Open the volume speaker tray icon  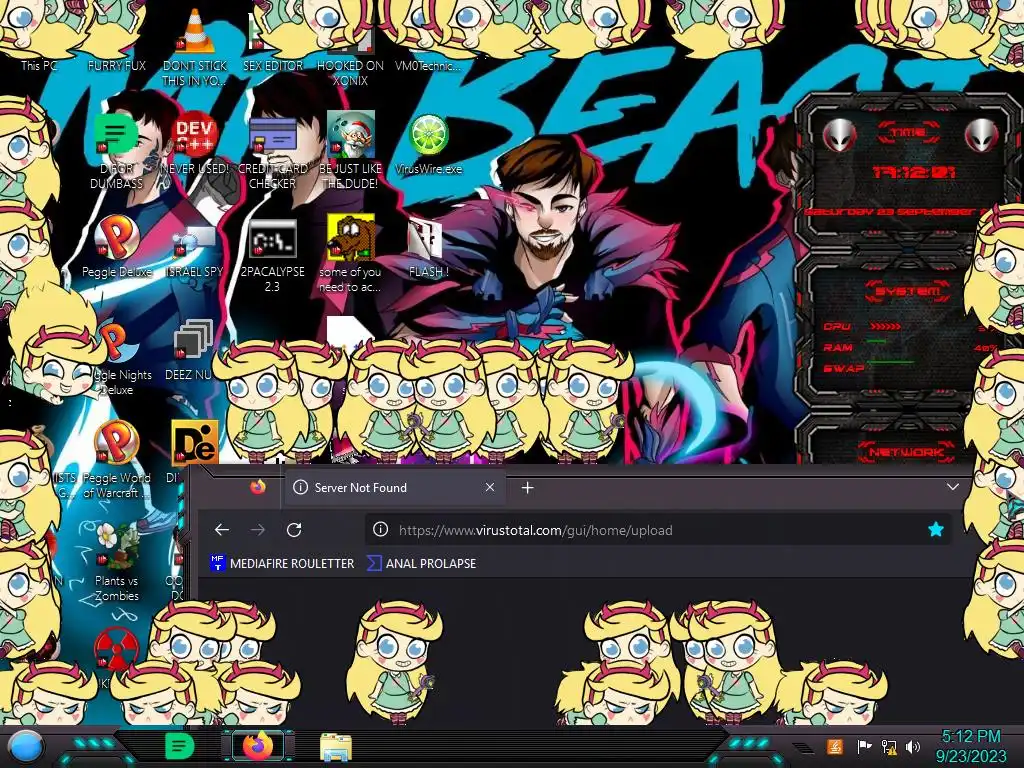tap(913, 746)
